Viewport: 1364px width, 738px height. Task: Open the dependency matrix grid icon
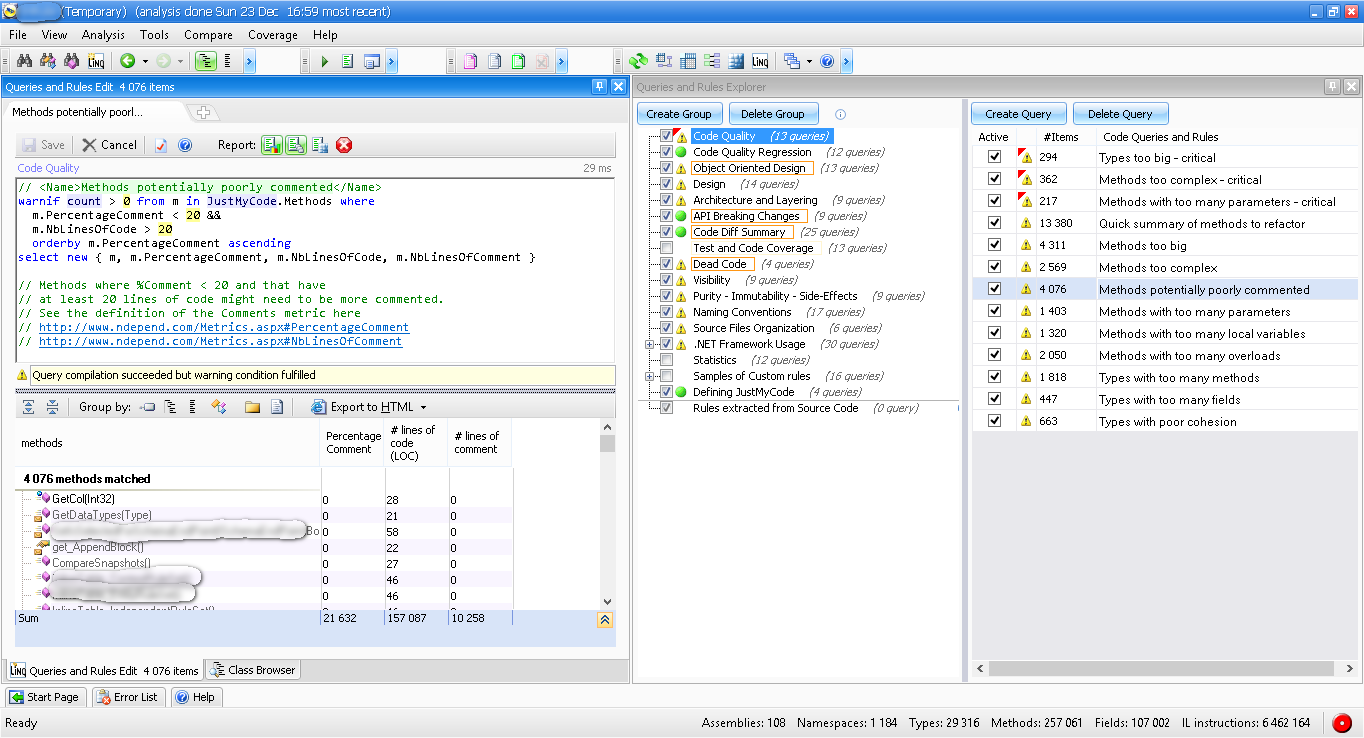pyautogui.click(x=688, y=62)
